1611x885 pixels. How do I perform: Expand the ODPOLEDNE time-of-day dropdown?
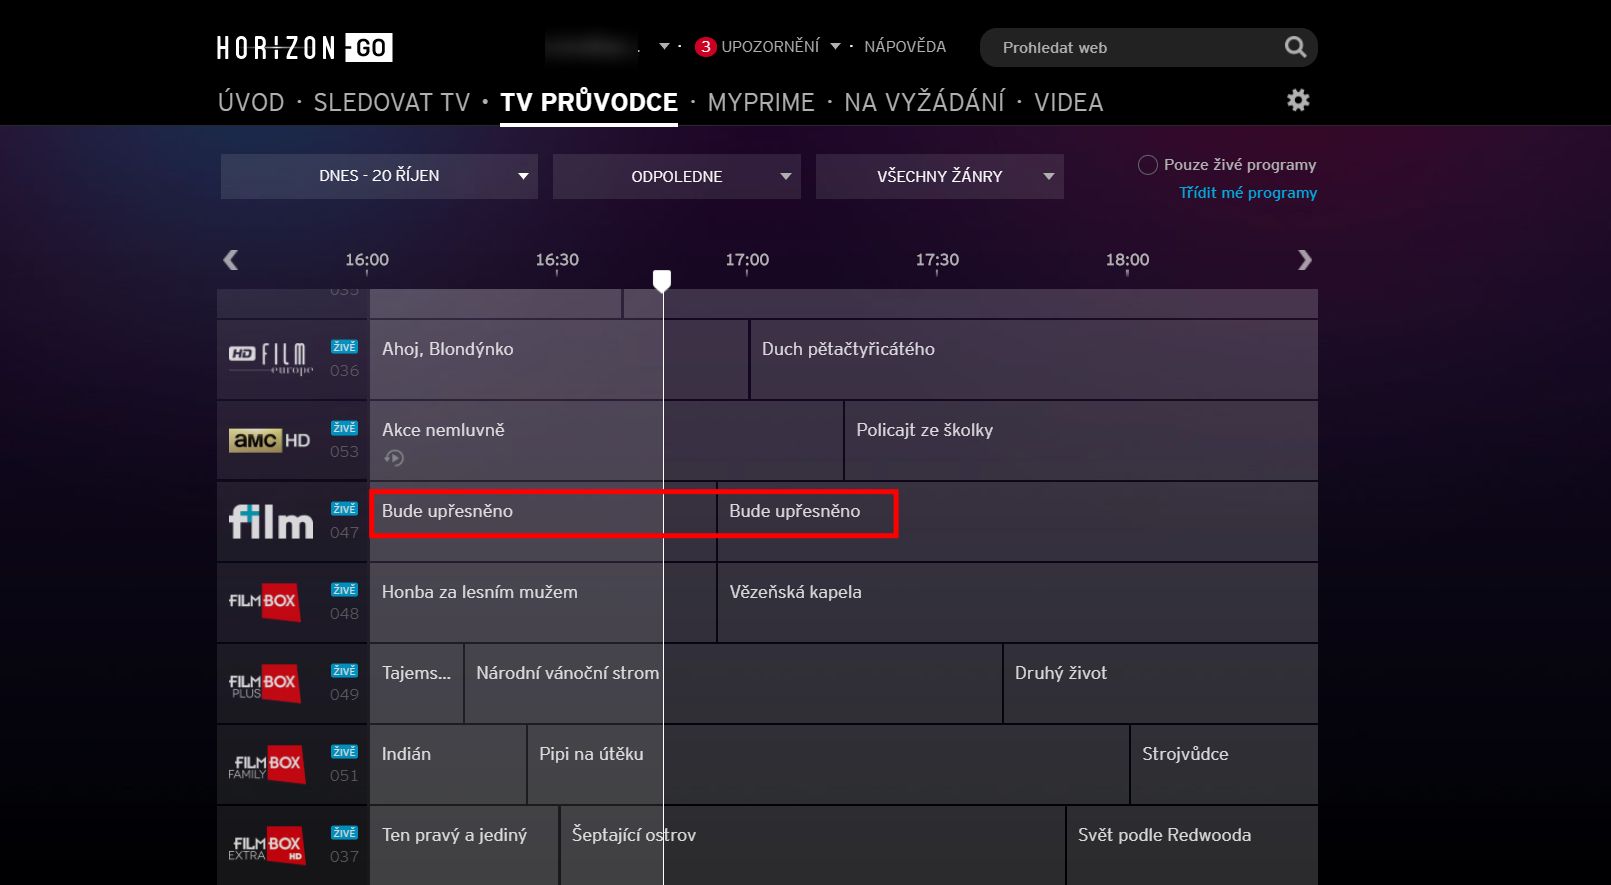pyautogui.click(x=676, y=176)
